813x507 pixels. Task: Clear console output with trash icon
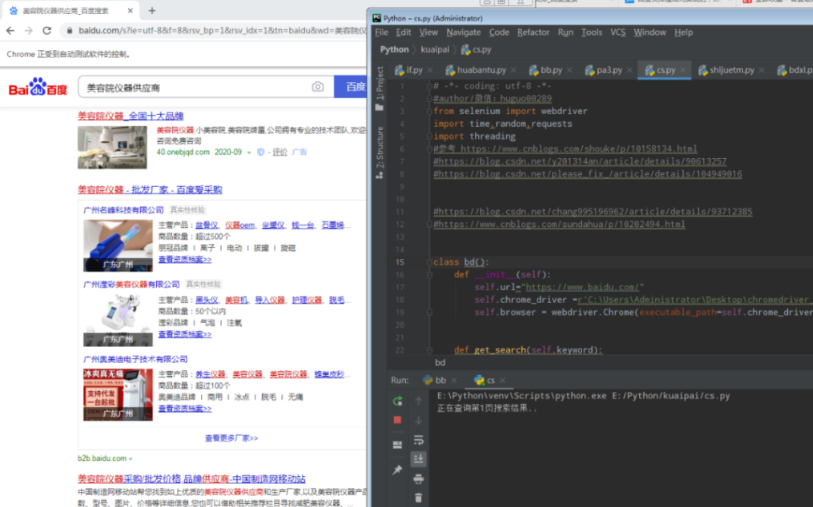418,497
